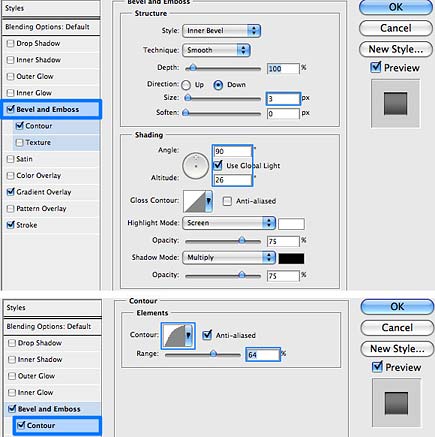Click the white Highlight Mode color swatch
This screenshot has width=435, height=437.
(x=291, y=224)
